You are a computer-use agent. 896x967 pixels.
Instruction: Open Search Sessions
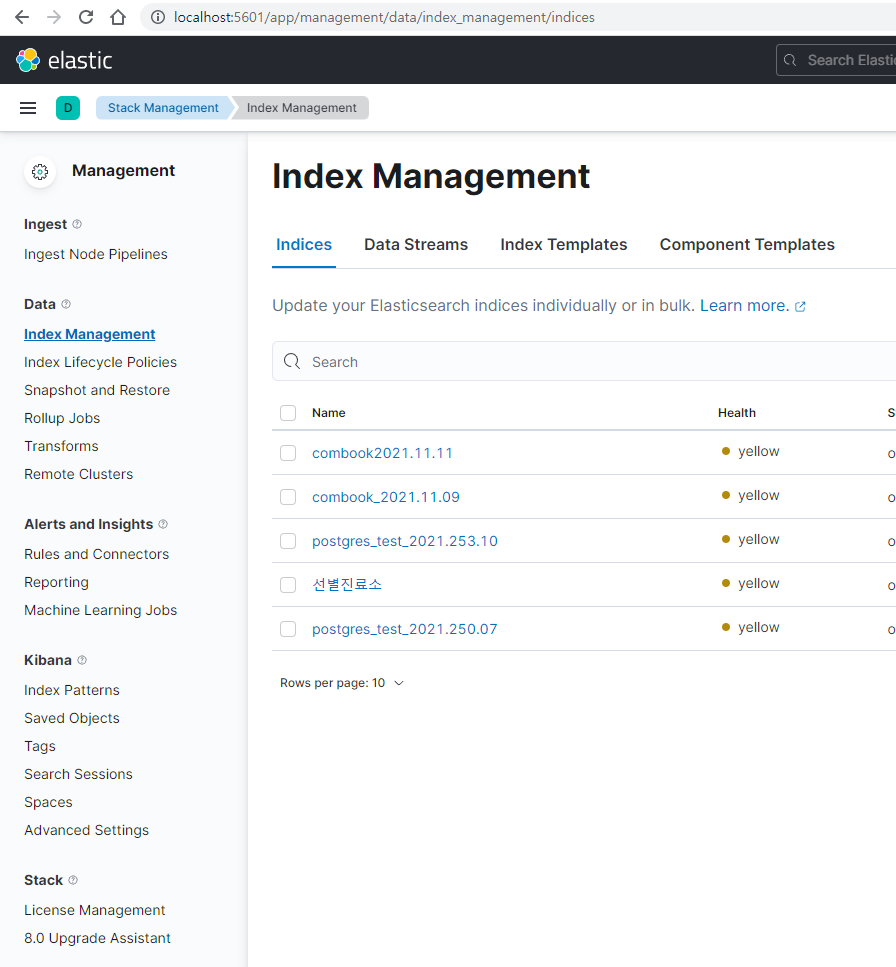click(78, 774)
